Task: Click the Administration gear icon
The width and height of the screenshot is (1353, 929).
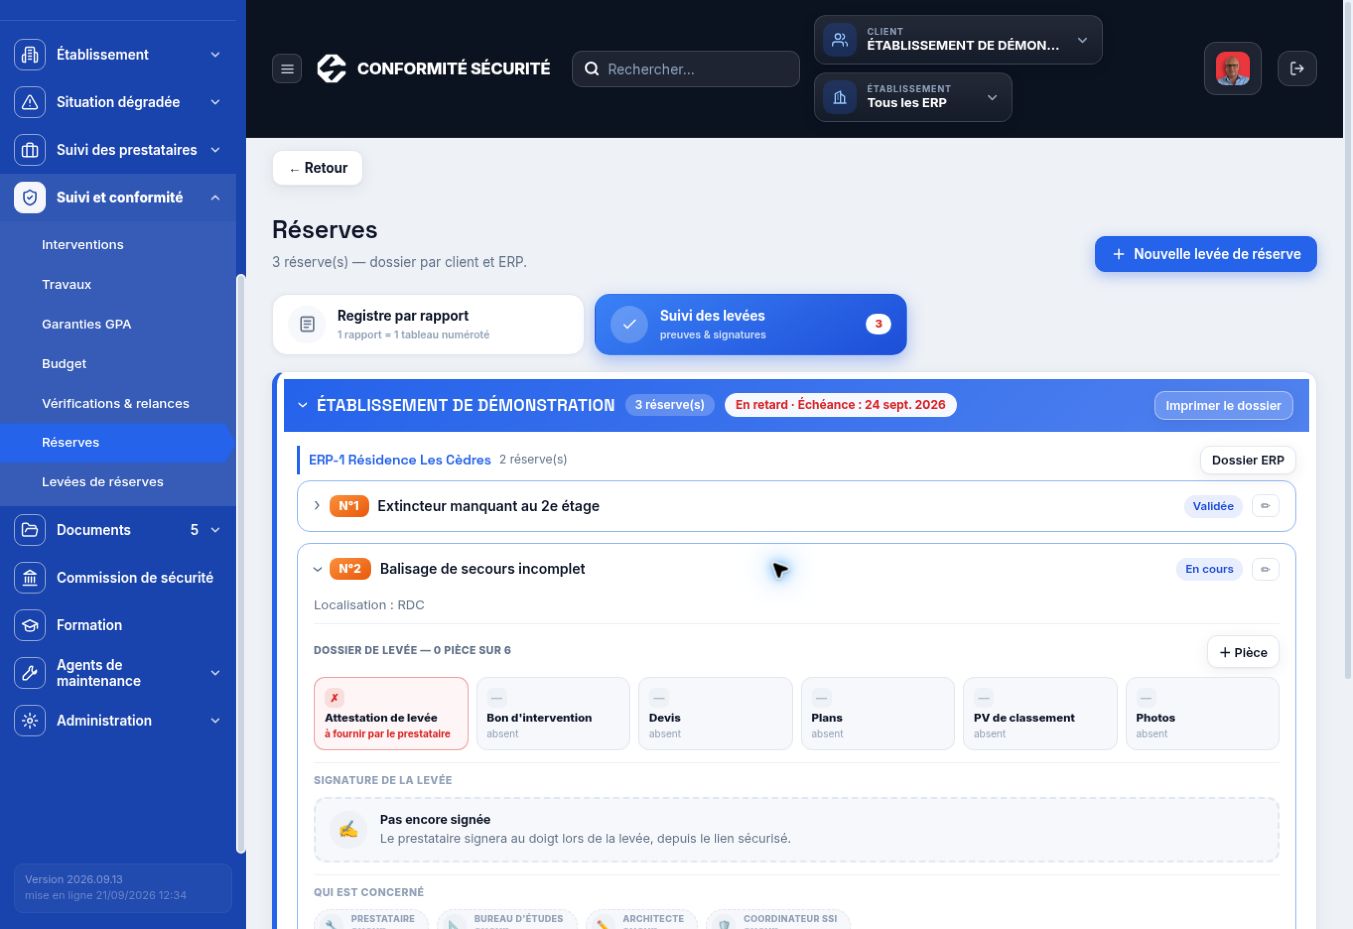Action: tap(30, 721)
